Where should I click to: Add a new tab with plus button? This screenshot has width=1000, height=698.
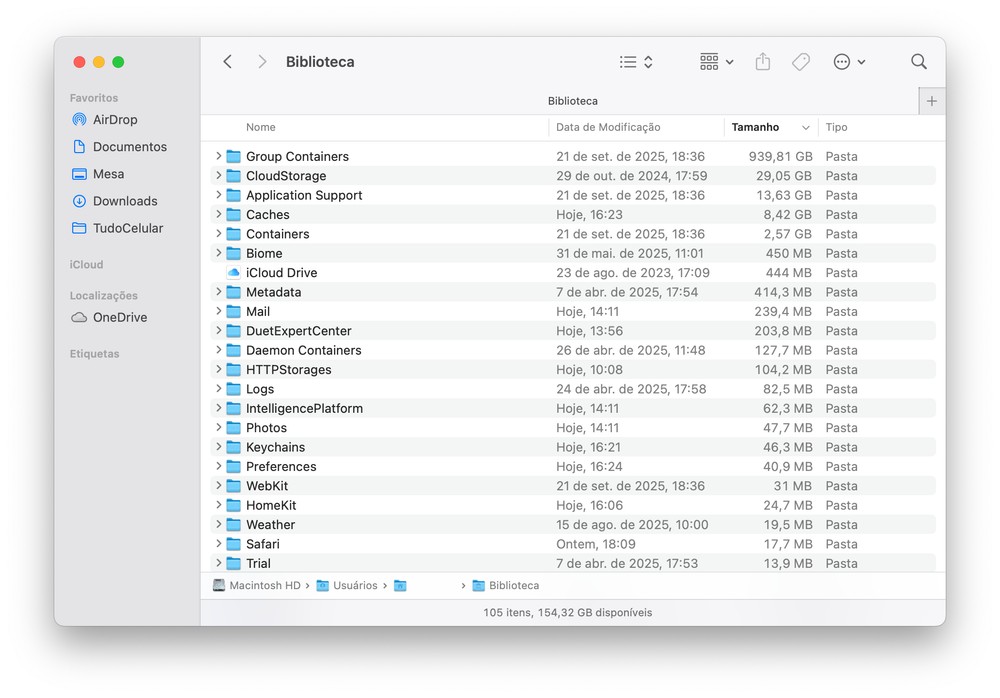pos(932,101)
